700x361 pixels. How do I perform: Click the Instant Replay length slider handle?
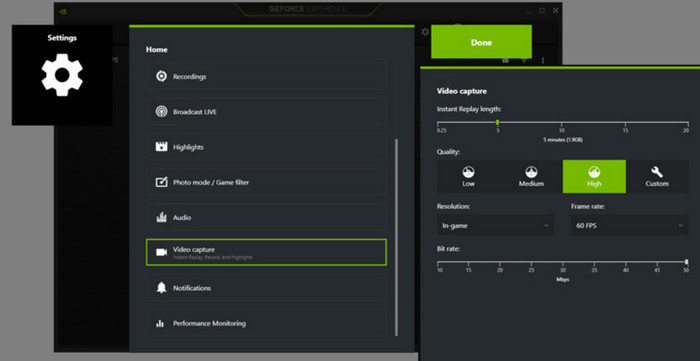(497, 122)
